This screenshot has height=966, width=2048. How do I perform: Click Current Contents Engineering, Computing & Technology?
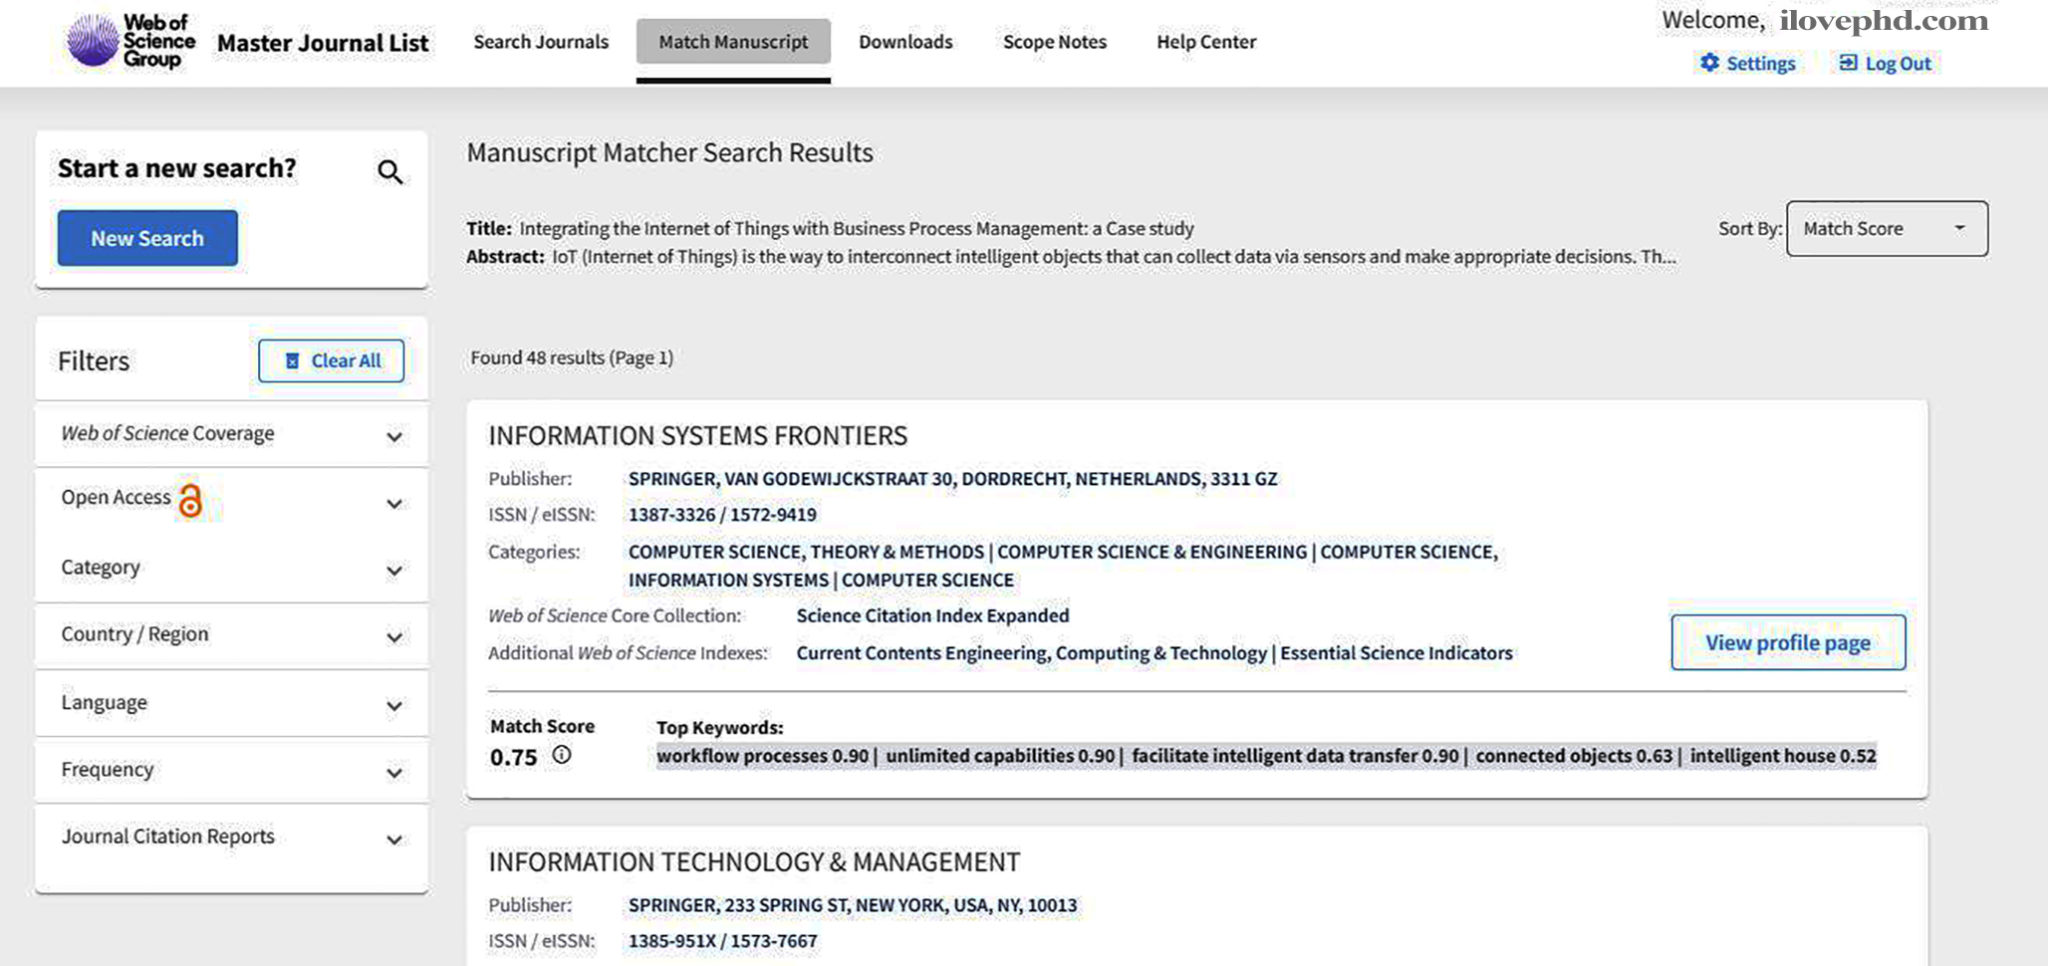pos(1031,653)
